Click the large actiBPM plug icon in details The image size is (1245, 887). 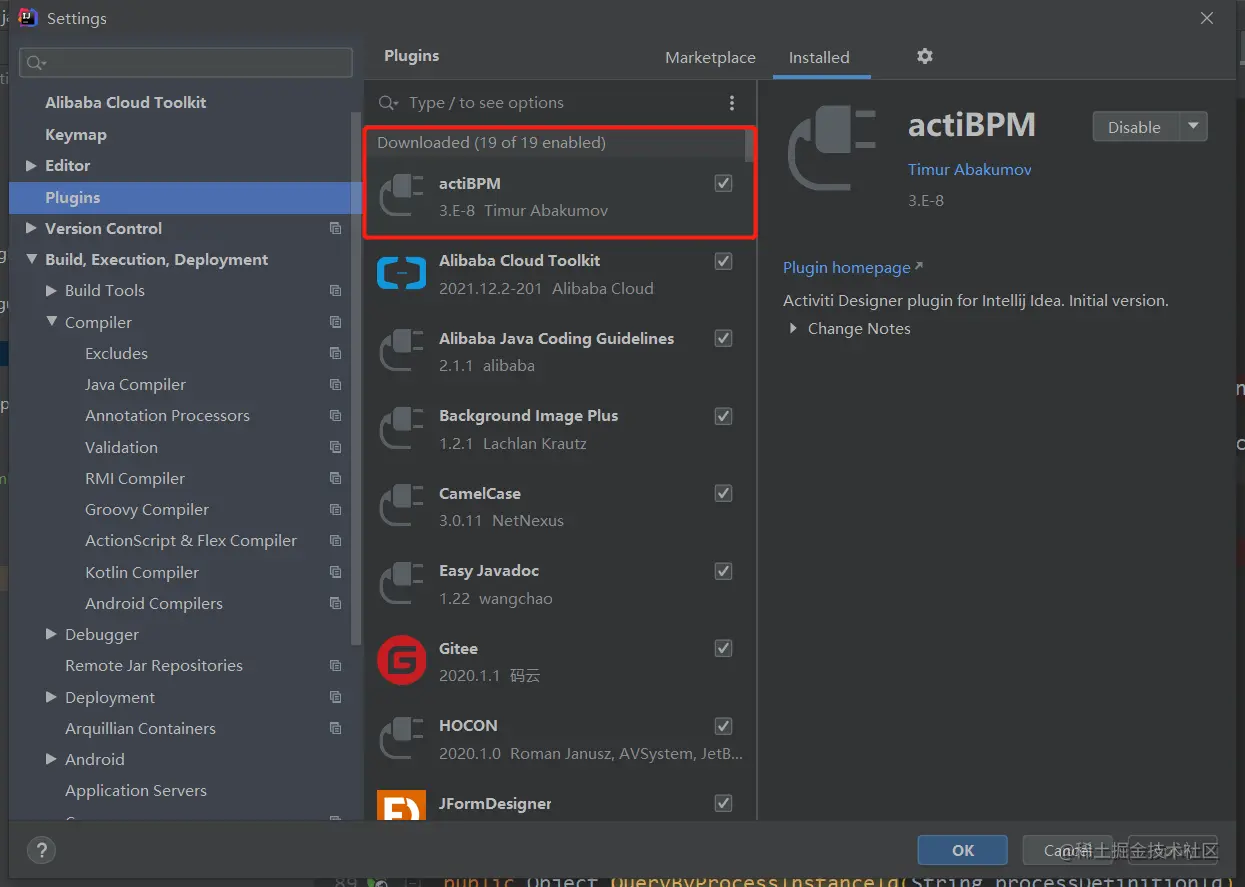[832, 148]
